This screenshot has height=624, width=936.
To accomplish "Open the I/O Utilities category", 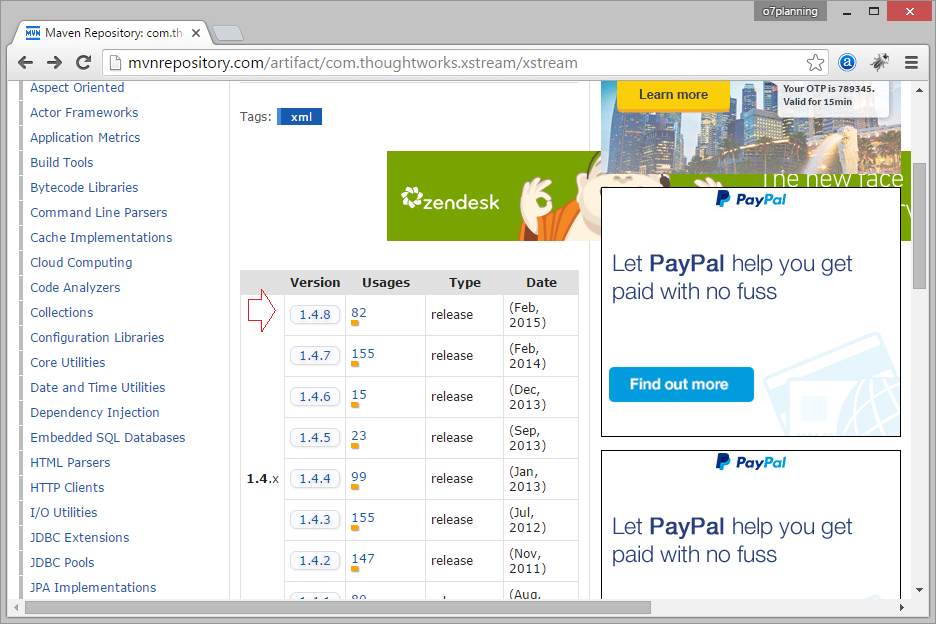I will coord(63,513).
